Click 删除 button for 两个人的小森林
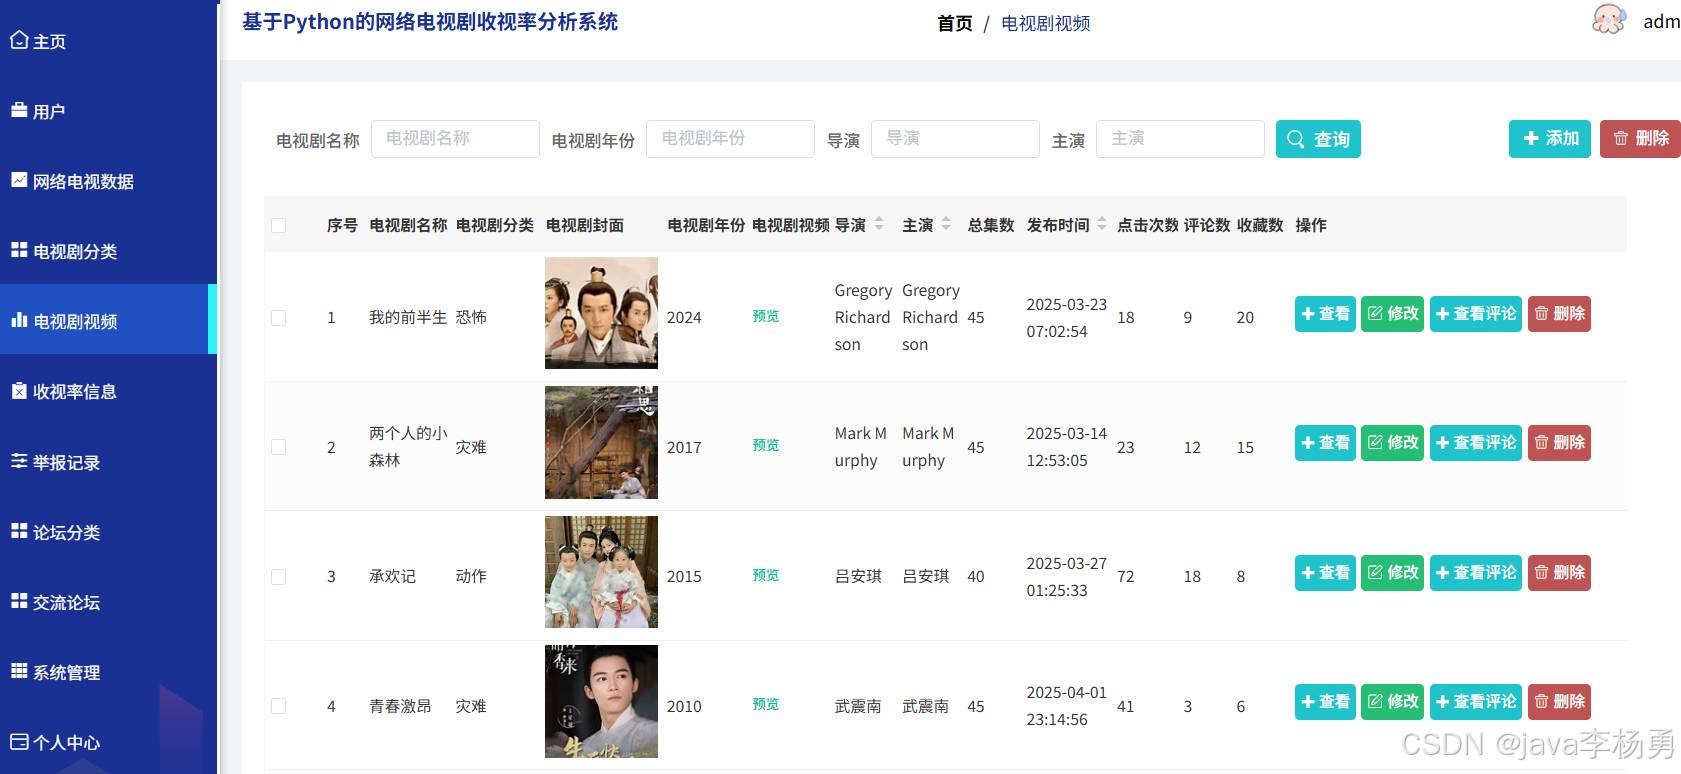This screenshot has height=774, width=1681. 1559,443
